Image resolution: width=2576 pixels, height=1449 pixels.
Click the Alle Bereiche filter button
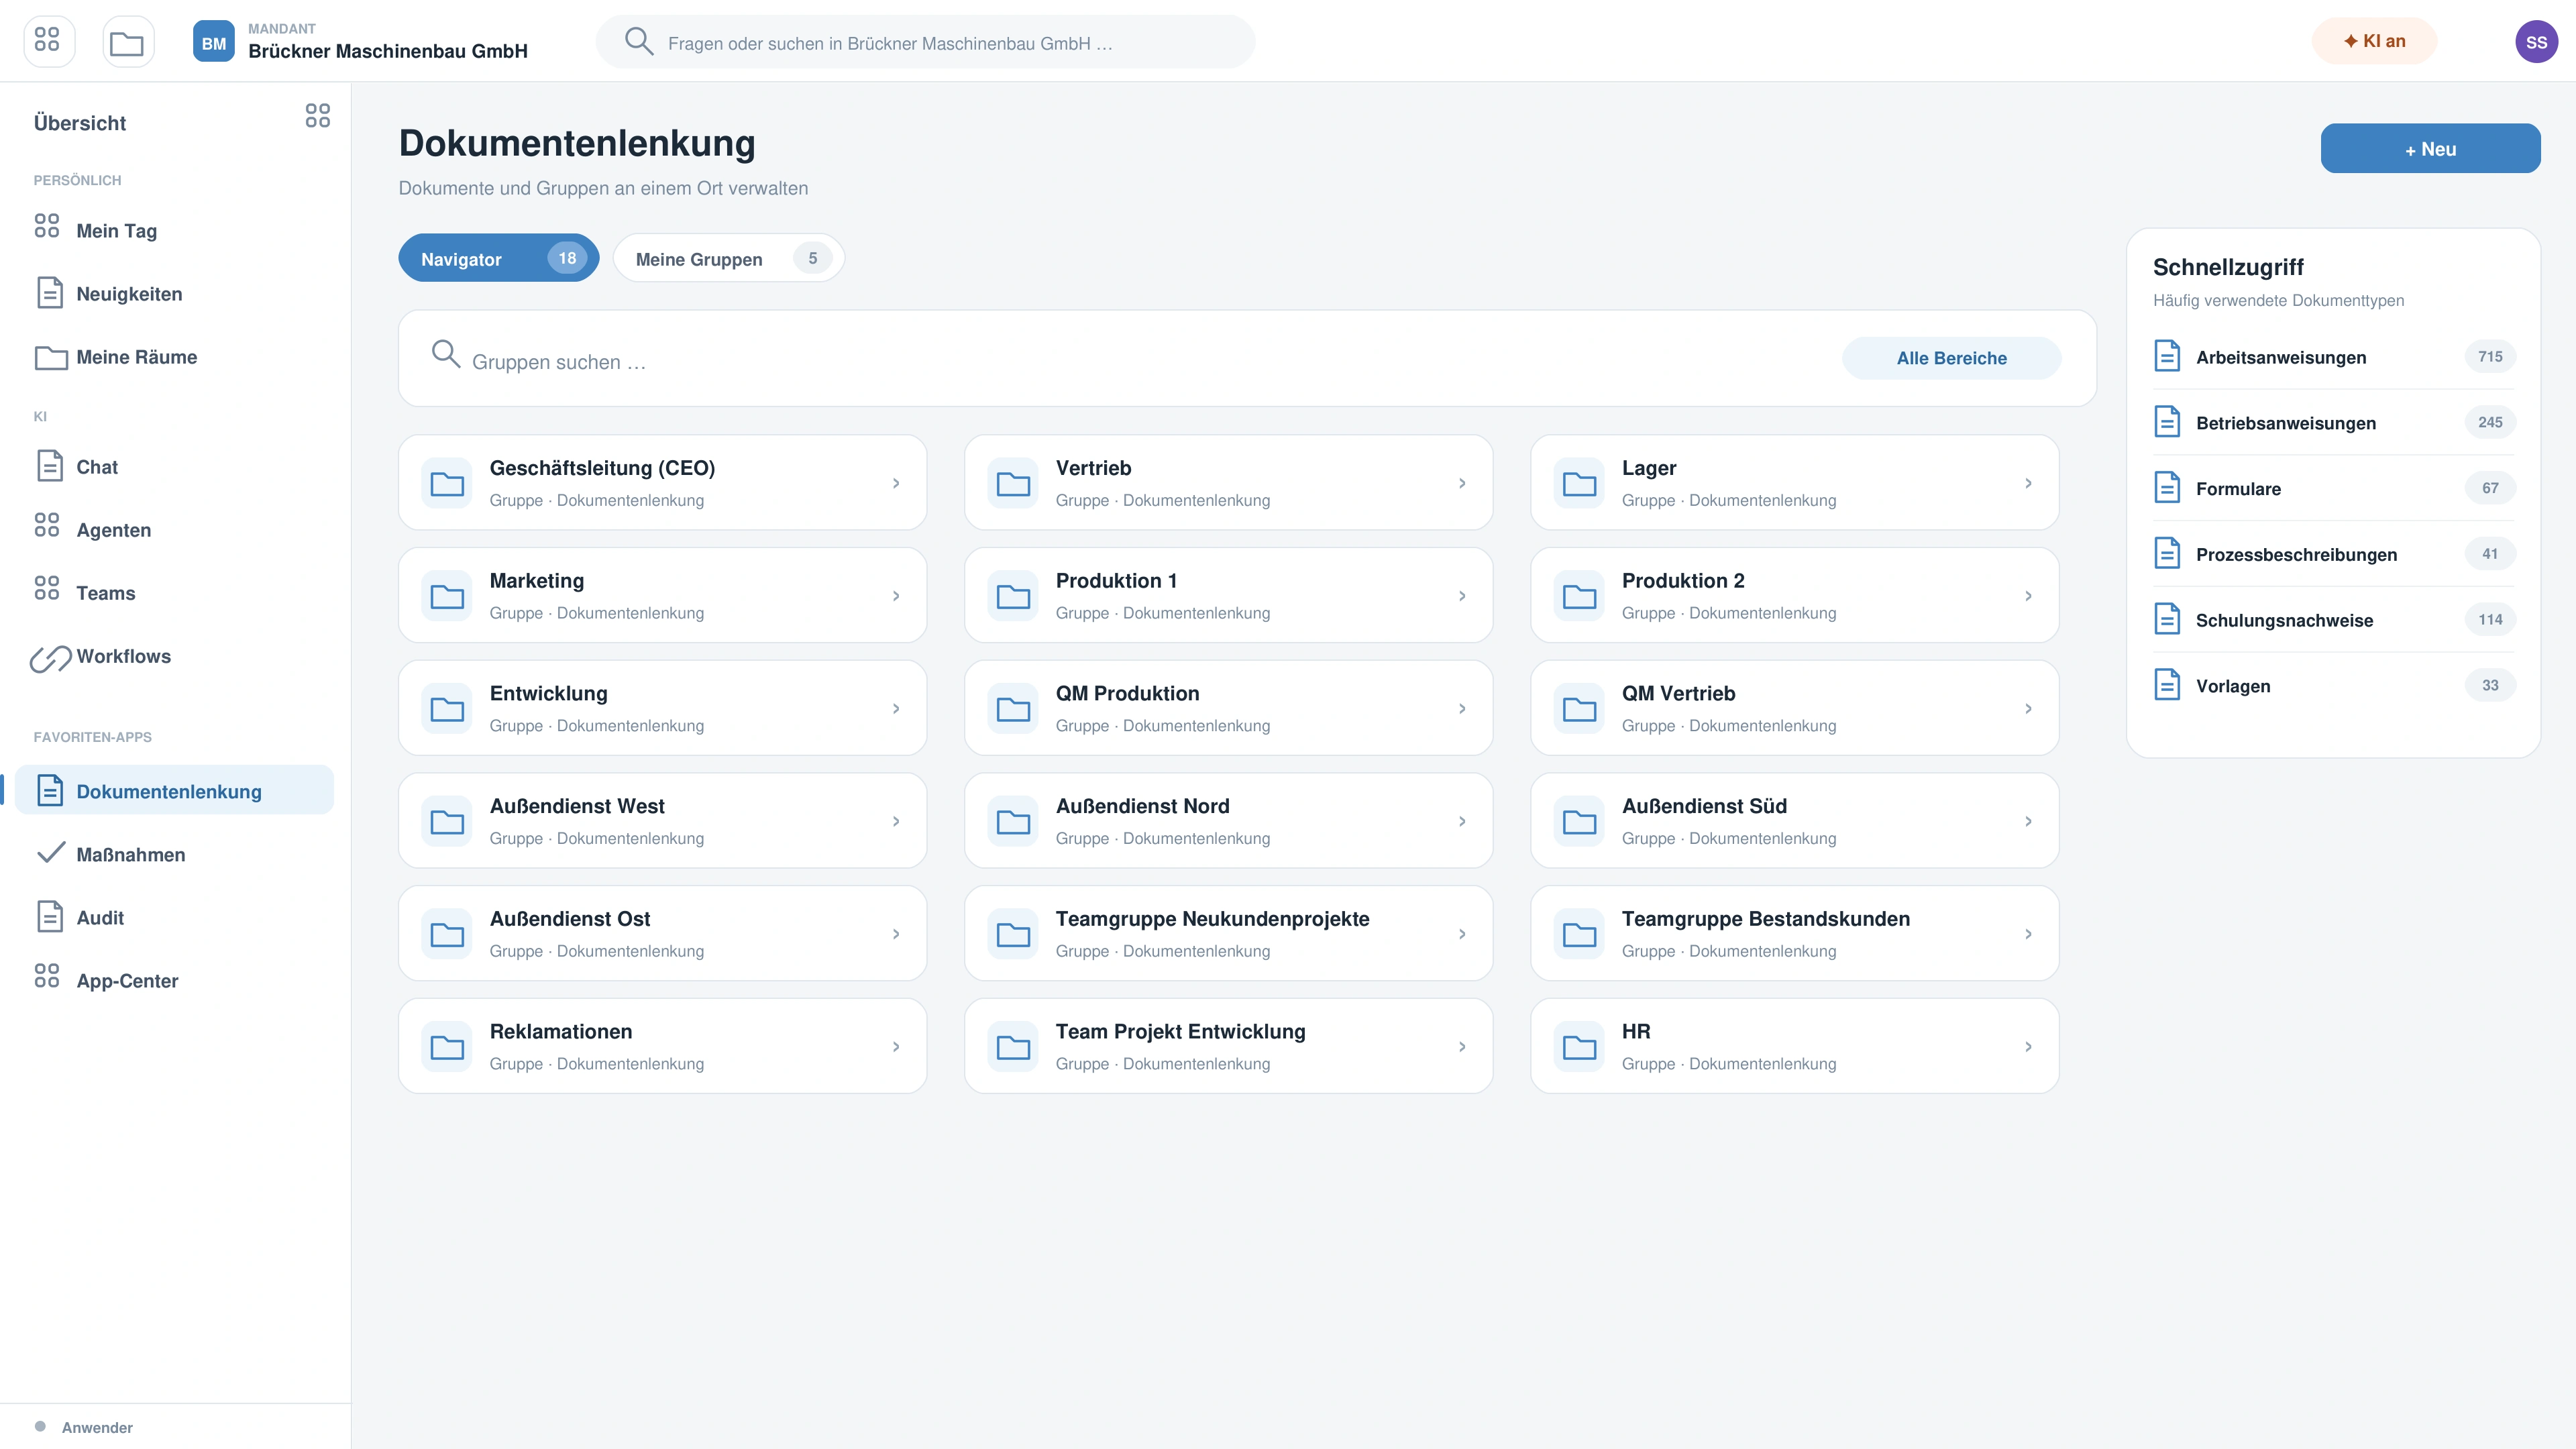1951,358
